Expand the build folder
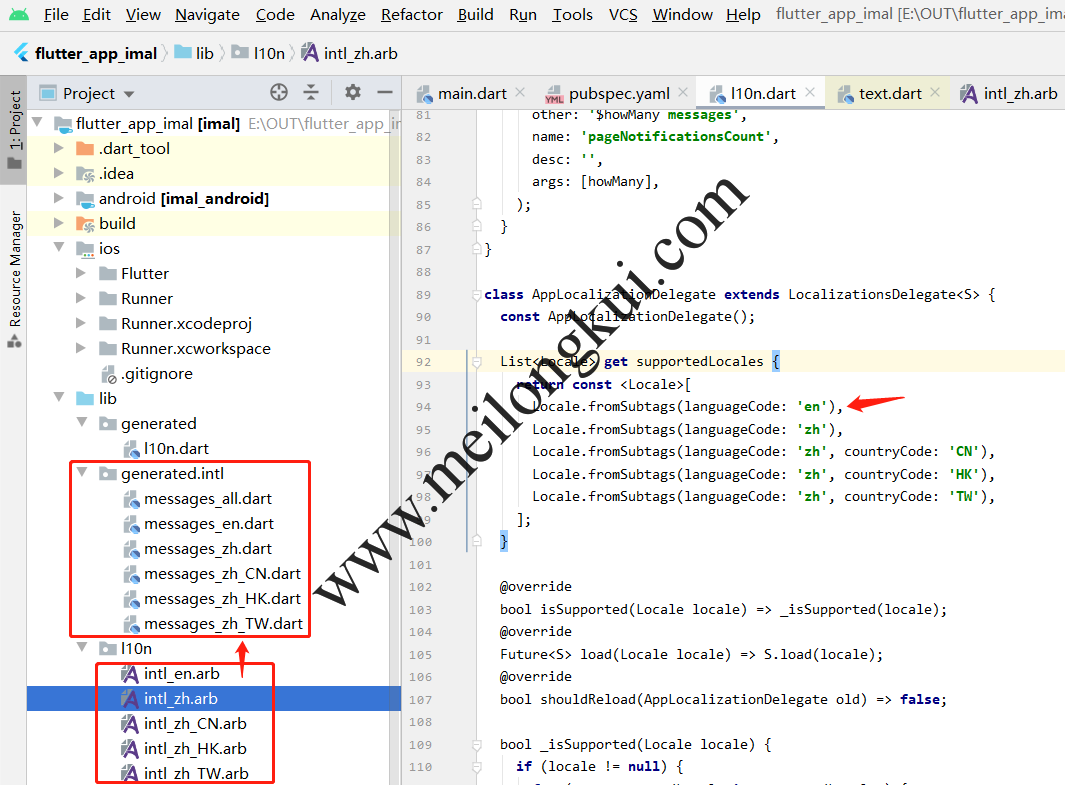The image size is (1065, 785). (59, 223)
